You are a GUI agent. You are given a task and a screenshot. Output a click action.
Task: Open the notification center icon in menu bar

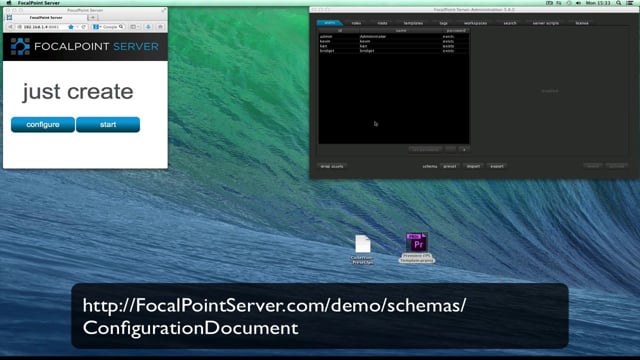pos(630,3)
